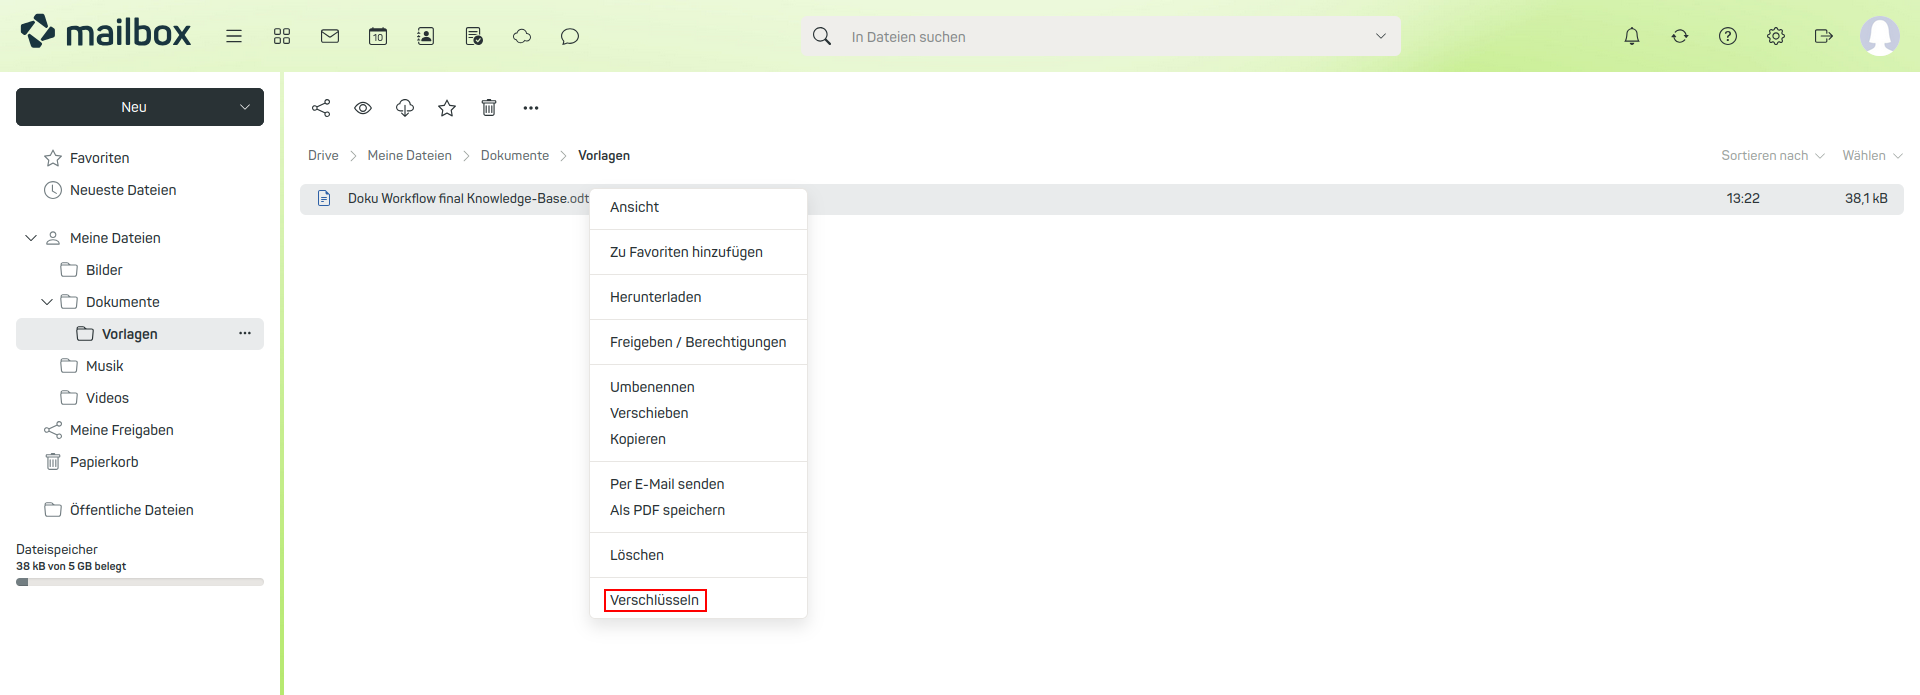1920x695 pixels.
Task: Open the Tasks app icon
Action: tap(474, 36)
